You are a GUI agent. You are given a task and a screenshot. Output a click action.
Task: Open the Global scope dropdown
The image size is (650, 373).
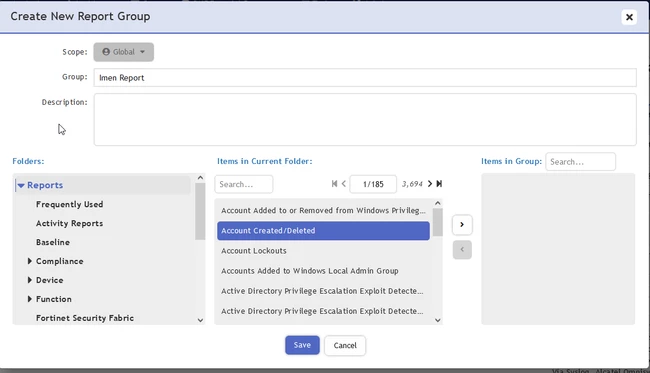coord(124,52)
